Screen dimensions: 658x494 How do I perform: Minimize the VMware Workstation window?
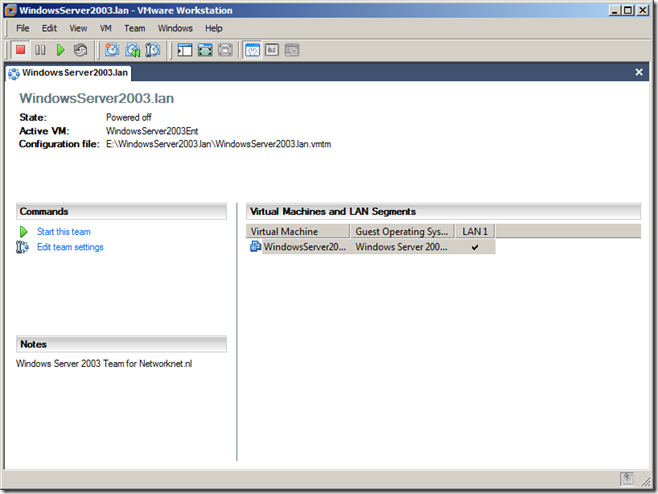[x=615, y=10]
